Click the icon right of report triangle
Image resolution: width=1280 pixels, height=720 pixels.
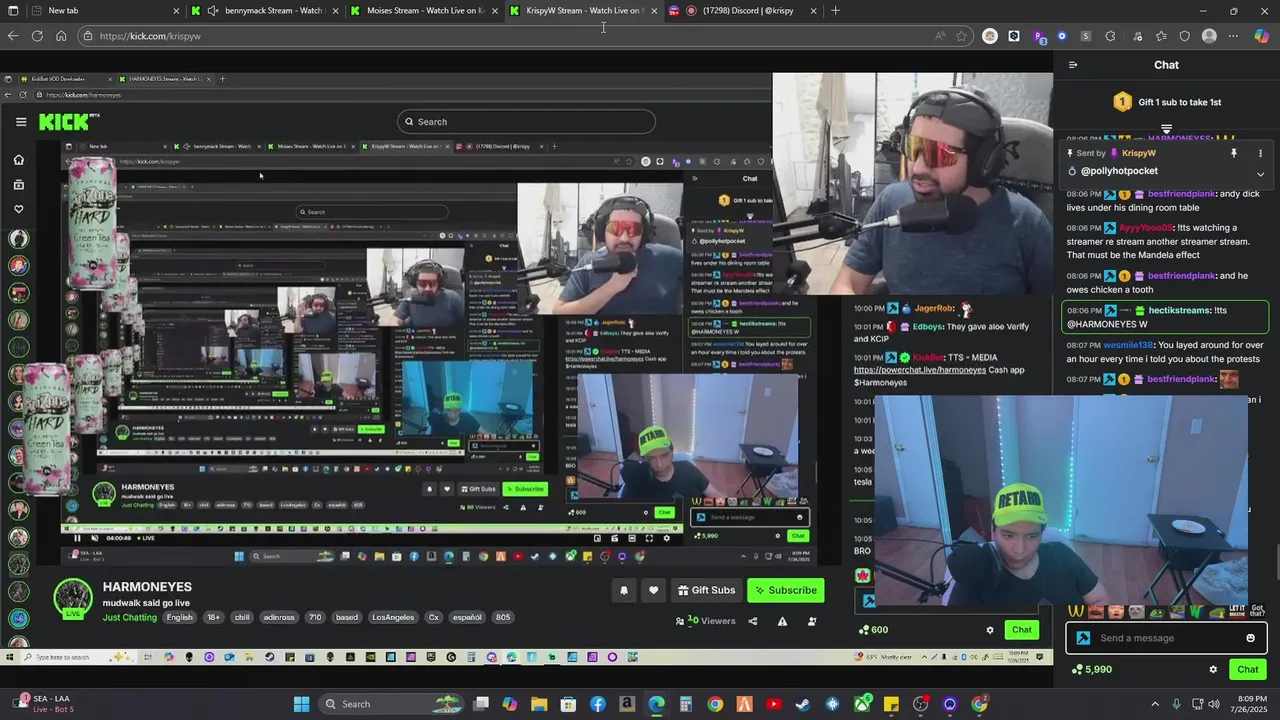(811, 621)
